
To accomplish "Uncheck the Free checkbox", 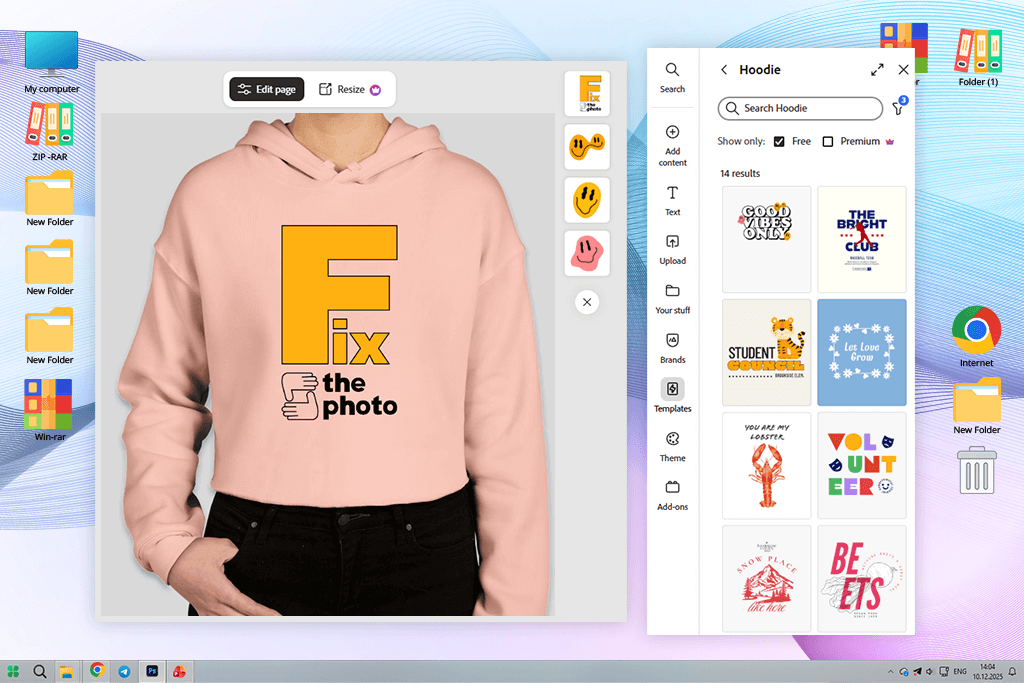I will tap(779, 142).
